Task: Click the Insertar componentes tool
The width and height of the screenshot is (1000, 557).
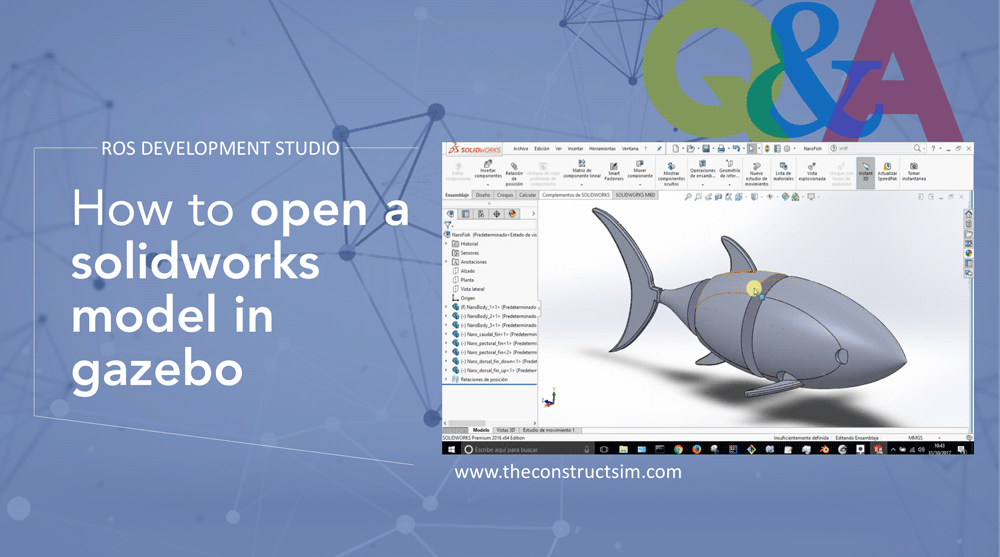Action: 488,170
